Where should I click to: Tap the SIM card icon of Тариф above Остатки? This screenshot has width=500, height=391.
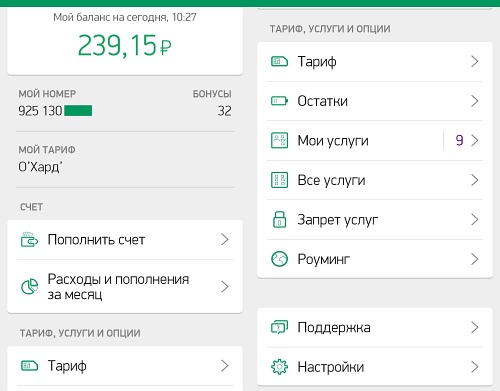point(279,62)
